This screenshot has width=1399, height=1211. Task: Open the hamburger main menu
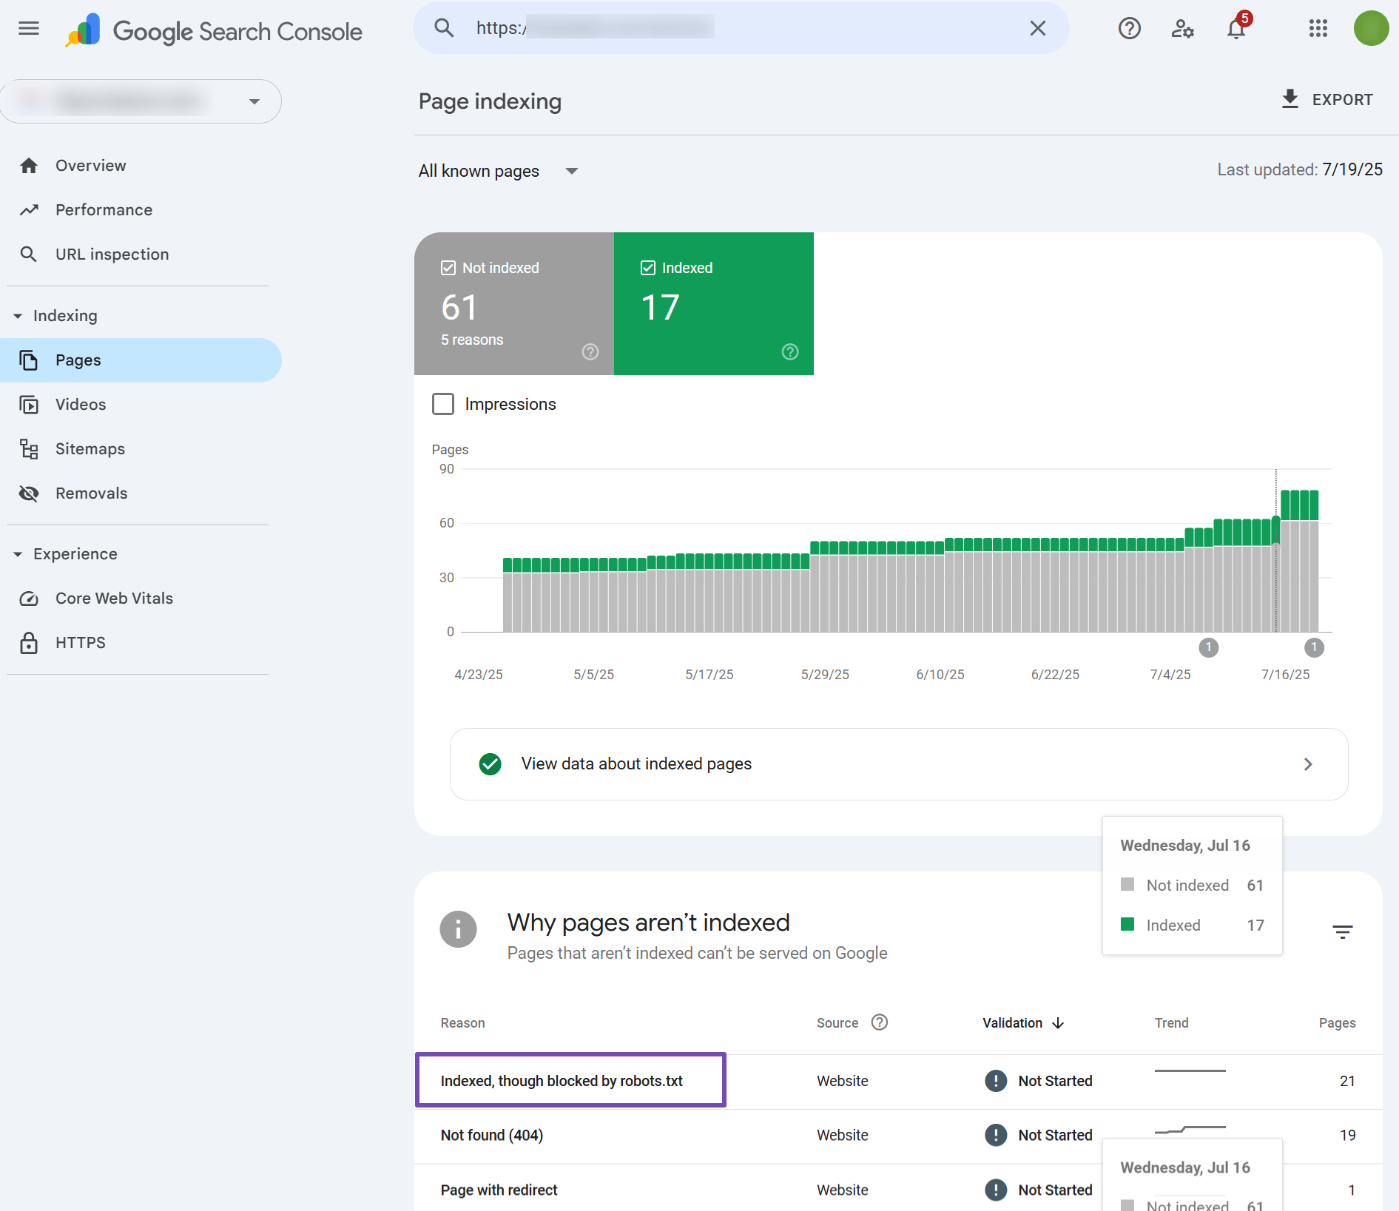(29, 28)
